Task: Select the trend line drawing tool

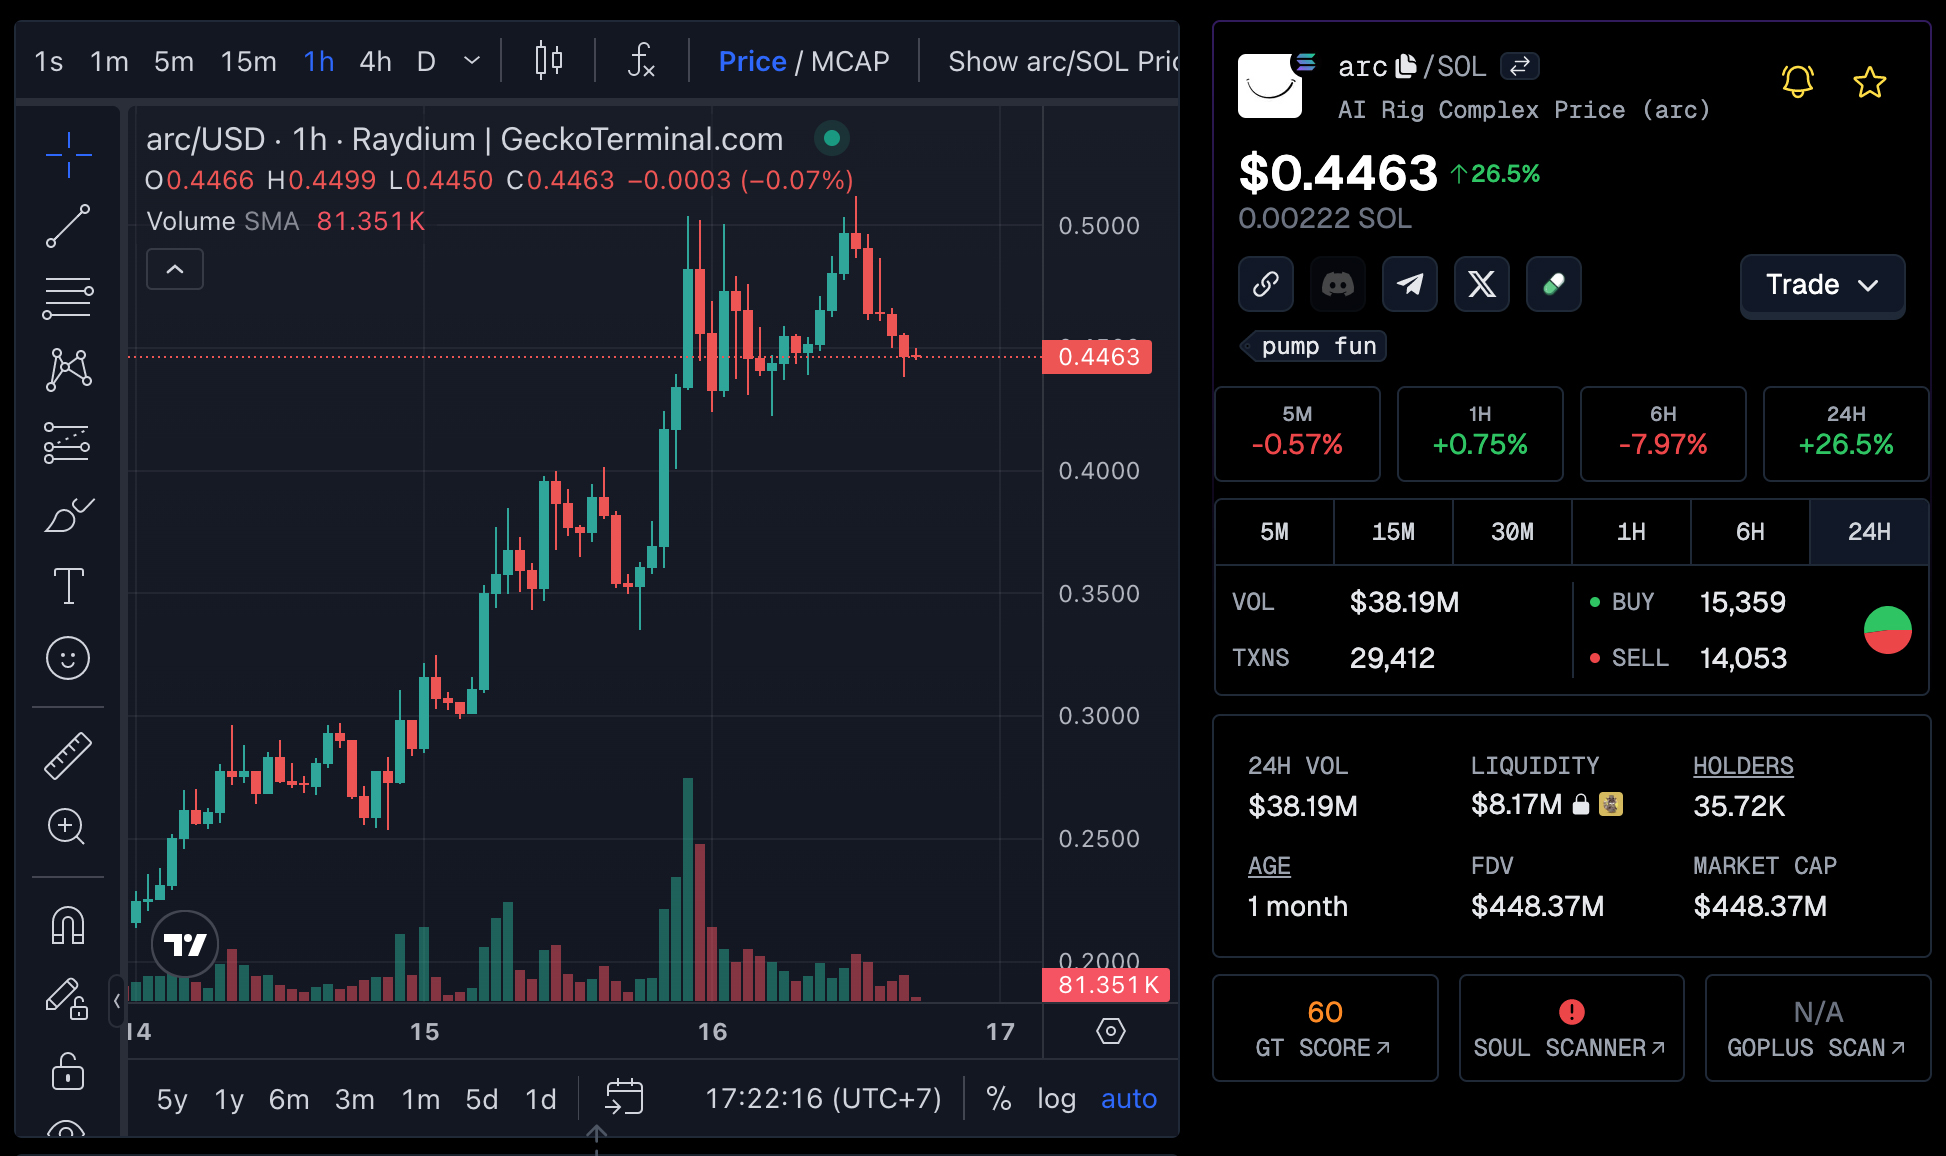Action: 68,226
